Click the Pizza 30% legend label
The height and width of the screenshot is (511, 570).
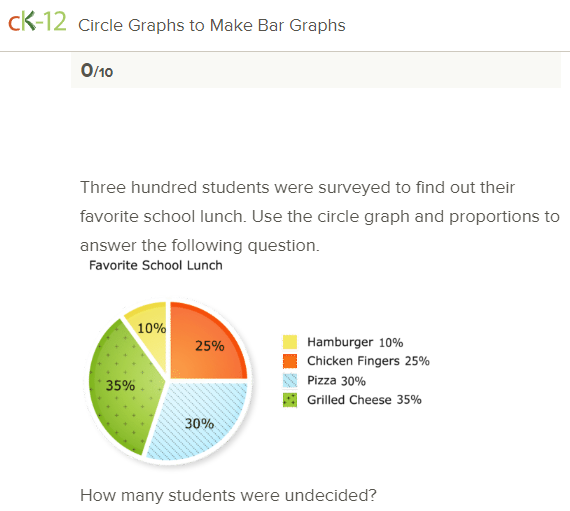(x=336, y=381)
